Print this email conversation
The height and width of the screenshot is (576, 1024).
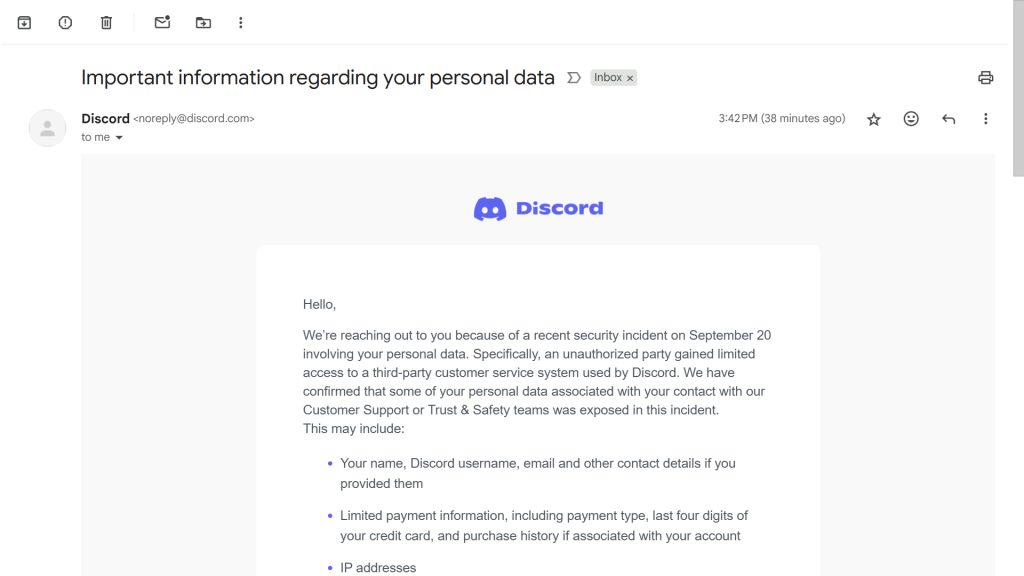985,78
